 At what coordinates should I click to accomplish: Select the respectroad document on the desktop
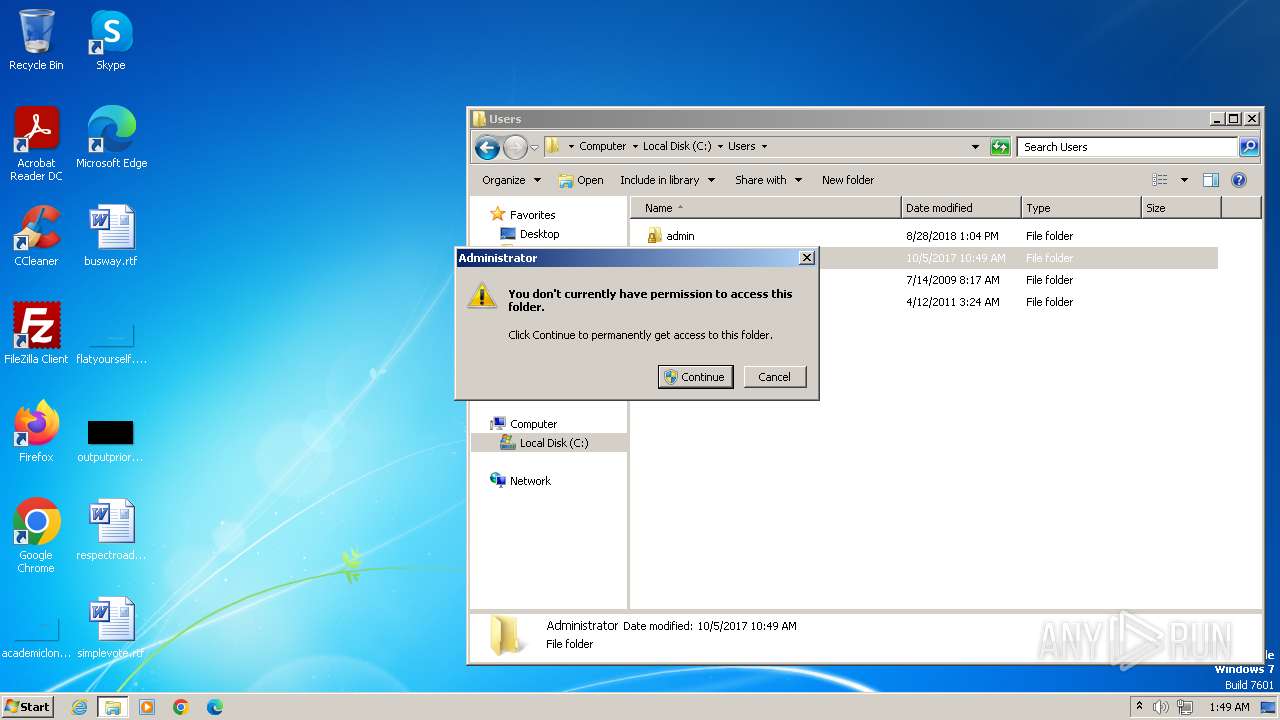click(111, 530)
